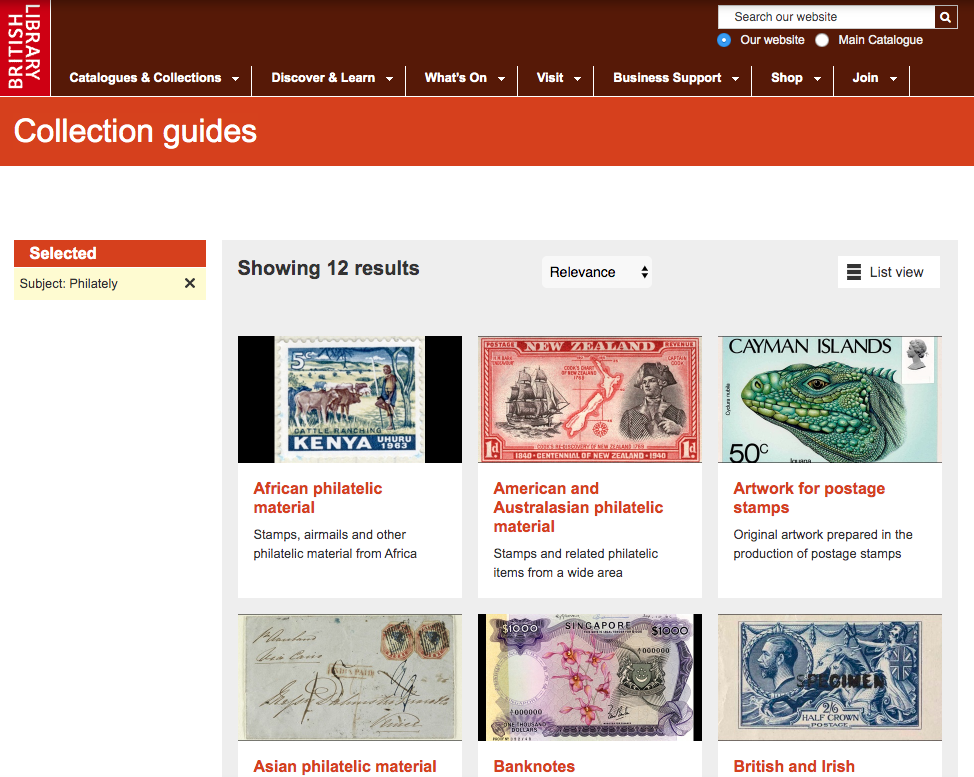Click the New Zealand stamp thumbnail
Image resolution: width=974 pixels, height=777 pixels.
pyautogui.click(x=589, y=399)
